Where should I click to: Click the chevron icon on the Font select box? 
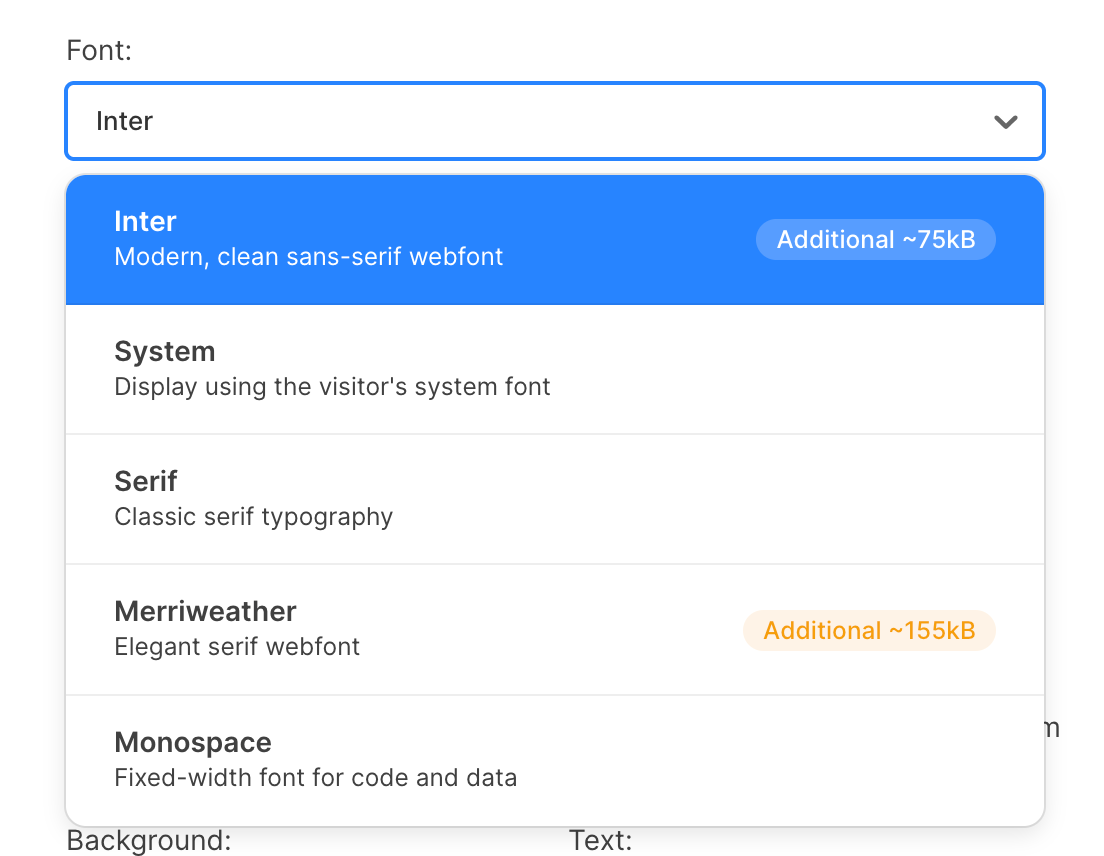click(x=1005, y=121)
